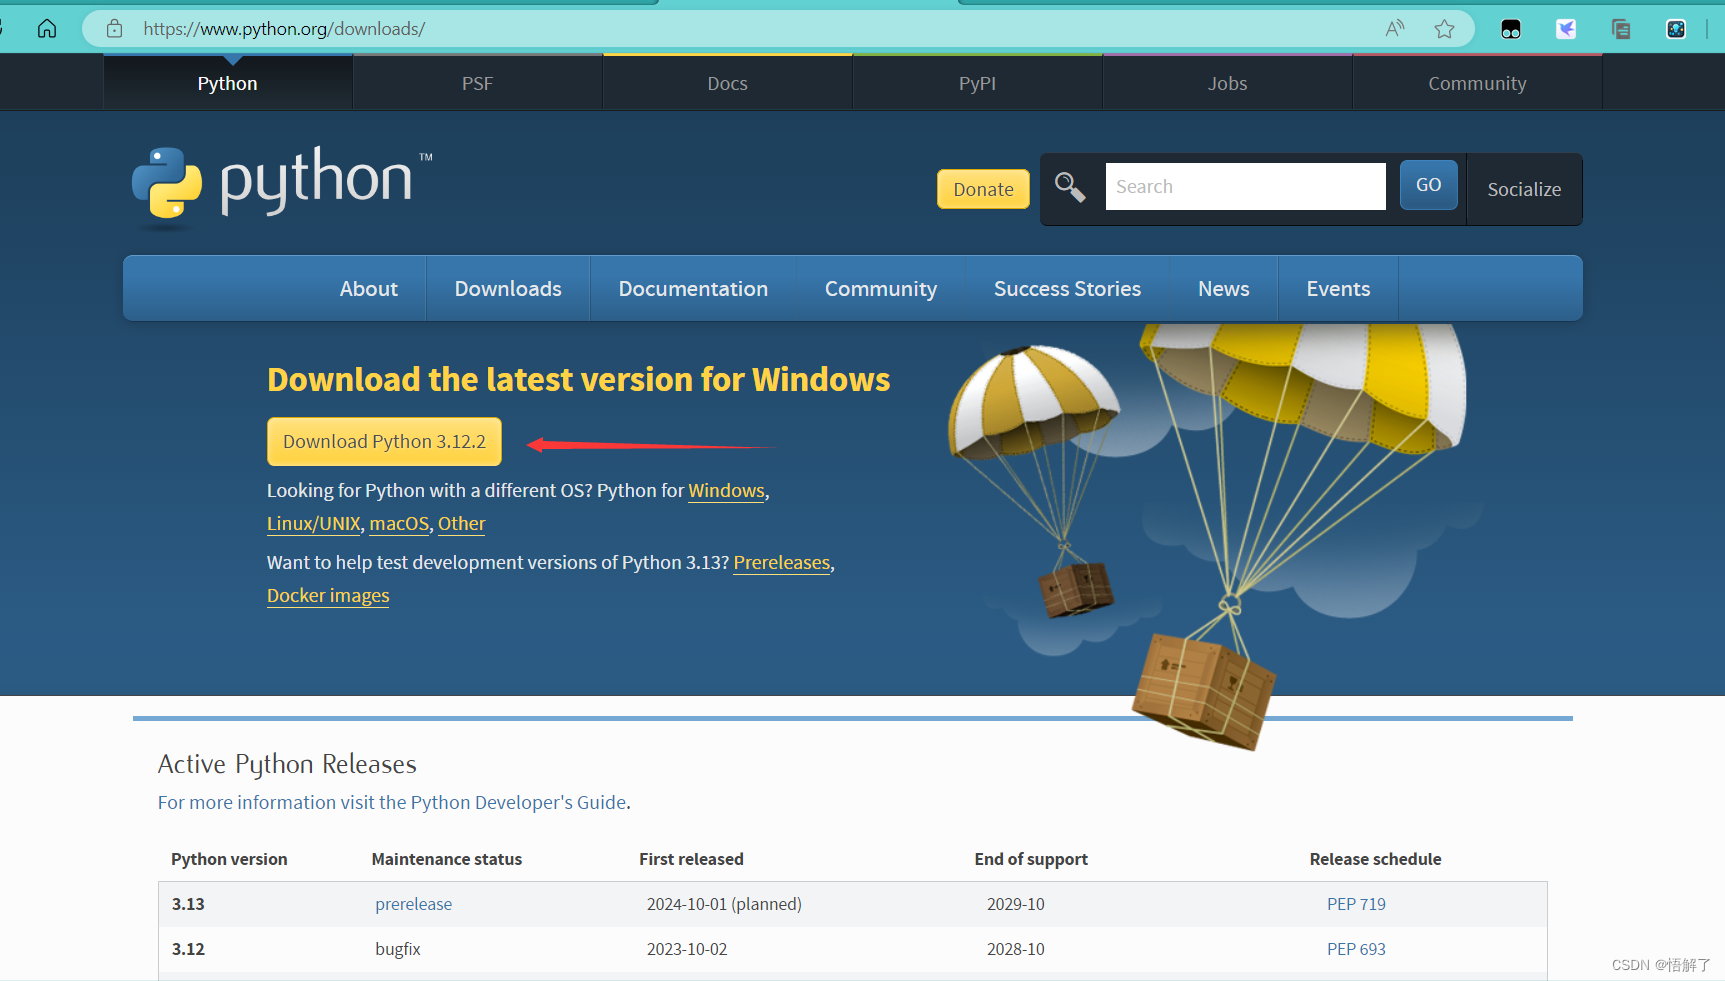Click the Maintenance status column header
This screenshot has height=981, width=1725.
point(447,859)
